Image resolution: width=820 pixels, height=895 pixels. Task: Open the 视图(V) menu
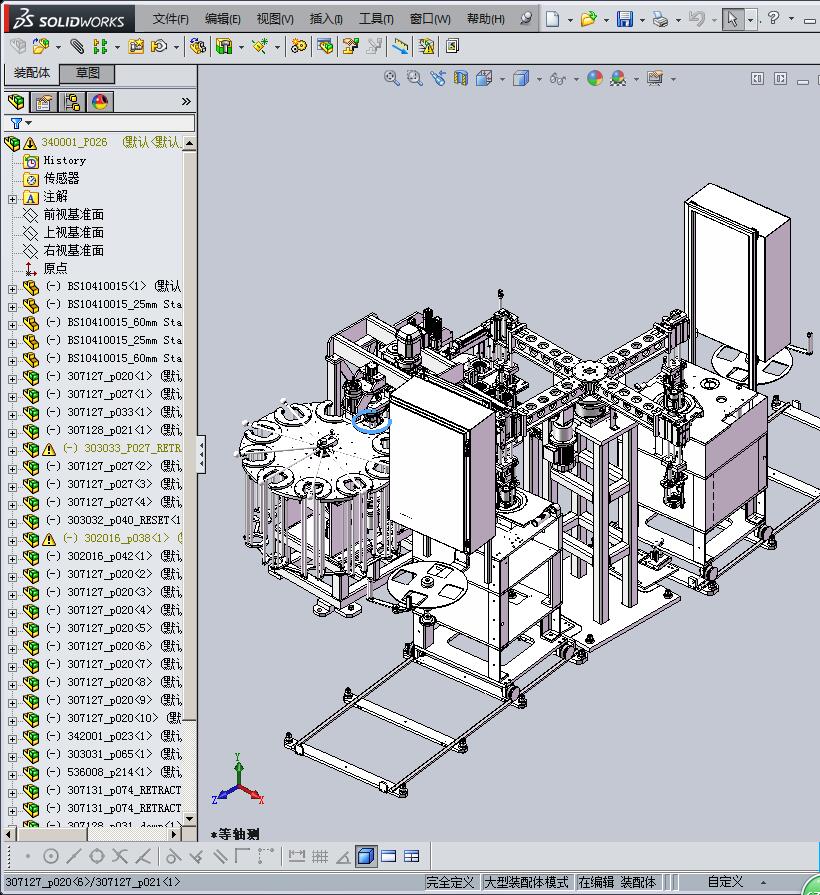[275, 19]
